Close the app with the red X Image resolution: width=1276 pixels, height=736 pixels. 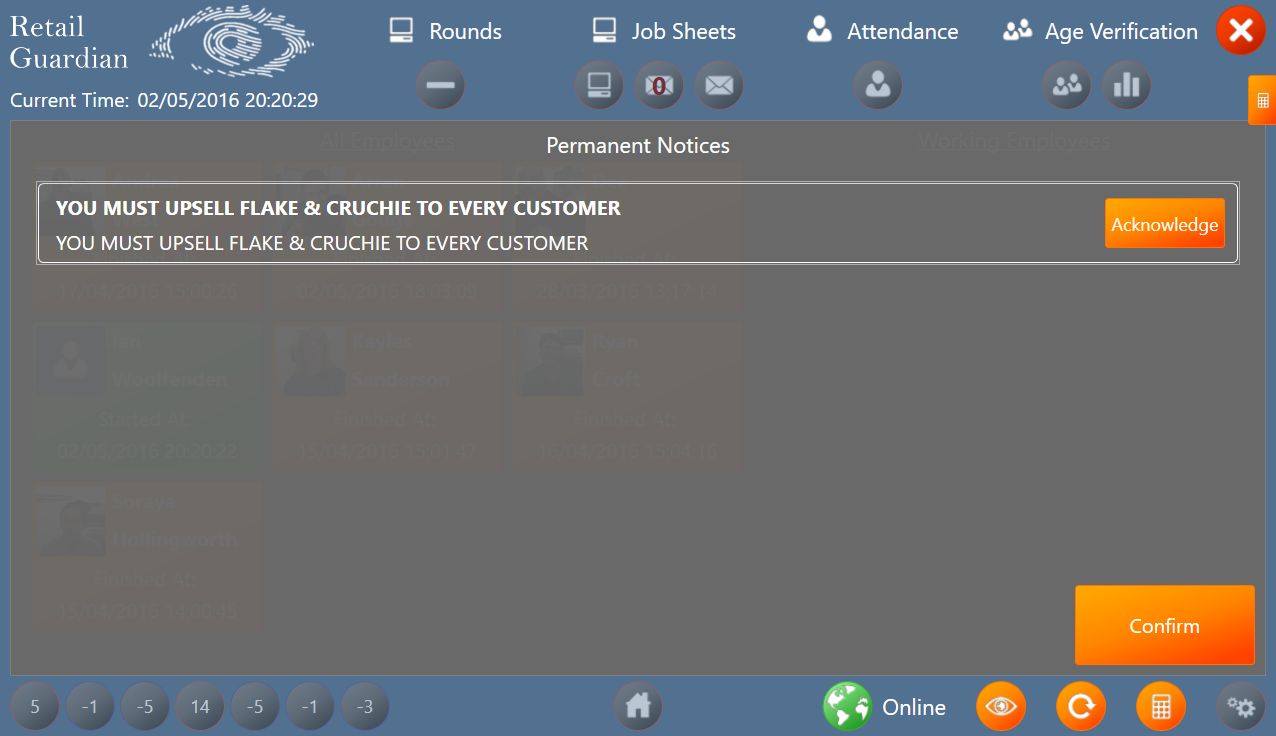[1240, 30]
